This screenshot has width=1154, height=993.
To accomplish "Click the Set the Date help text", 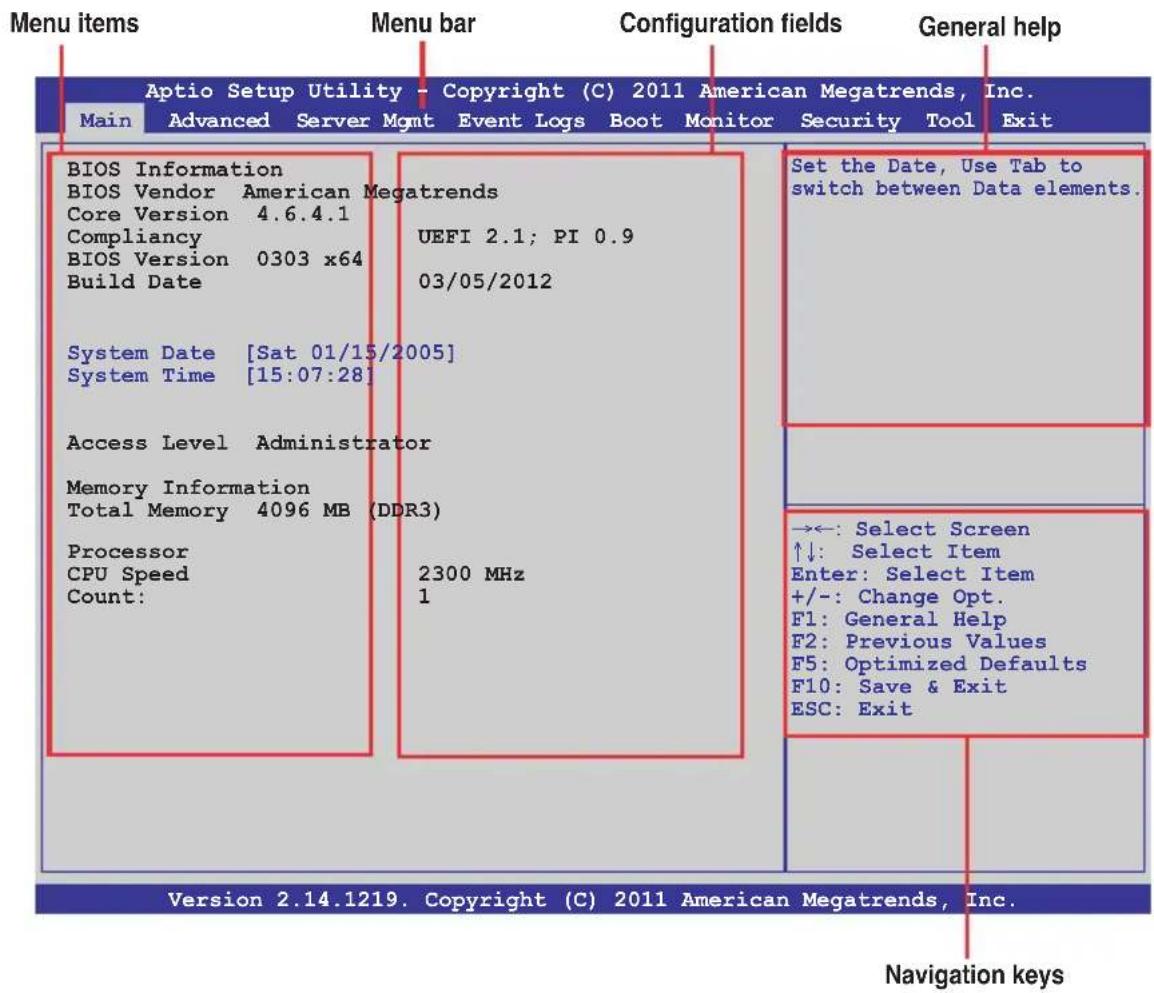I will tap(966, 177).
